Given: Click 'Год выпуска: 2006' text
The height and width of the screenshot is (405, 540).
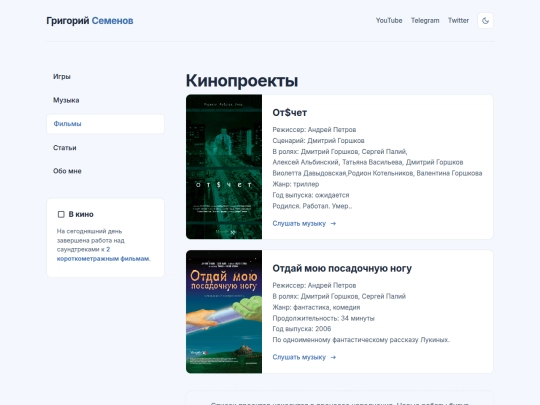Looking at the screenshot, I should 302,329.
